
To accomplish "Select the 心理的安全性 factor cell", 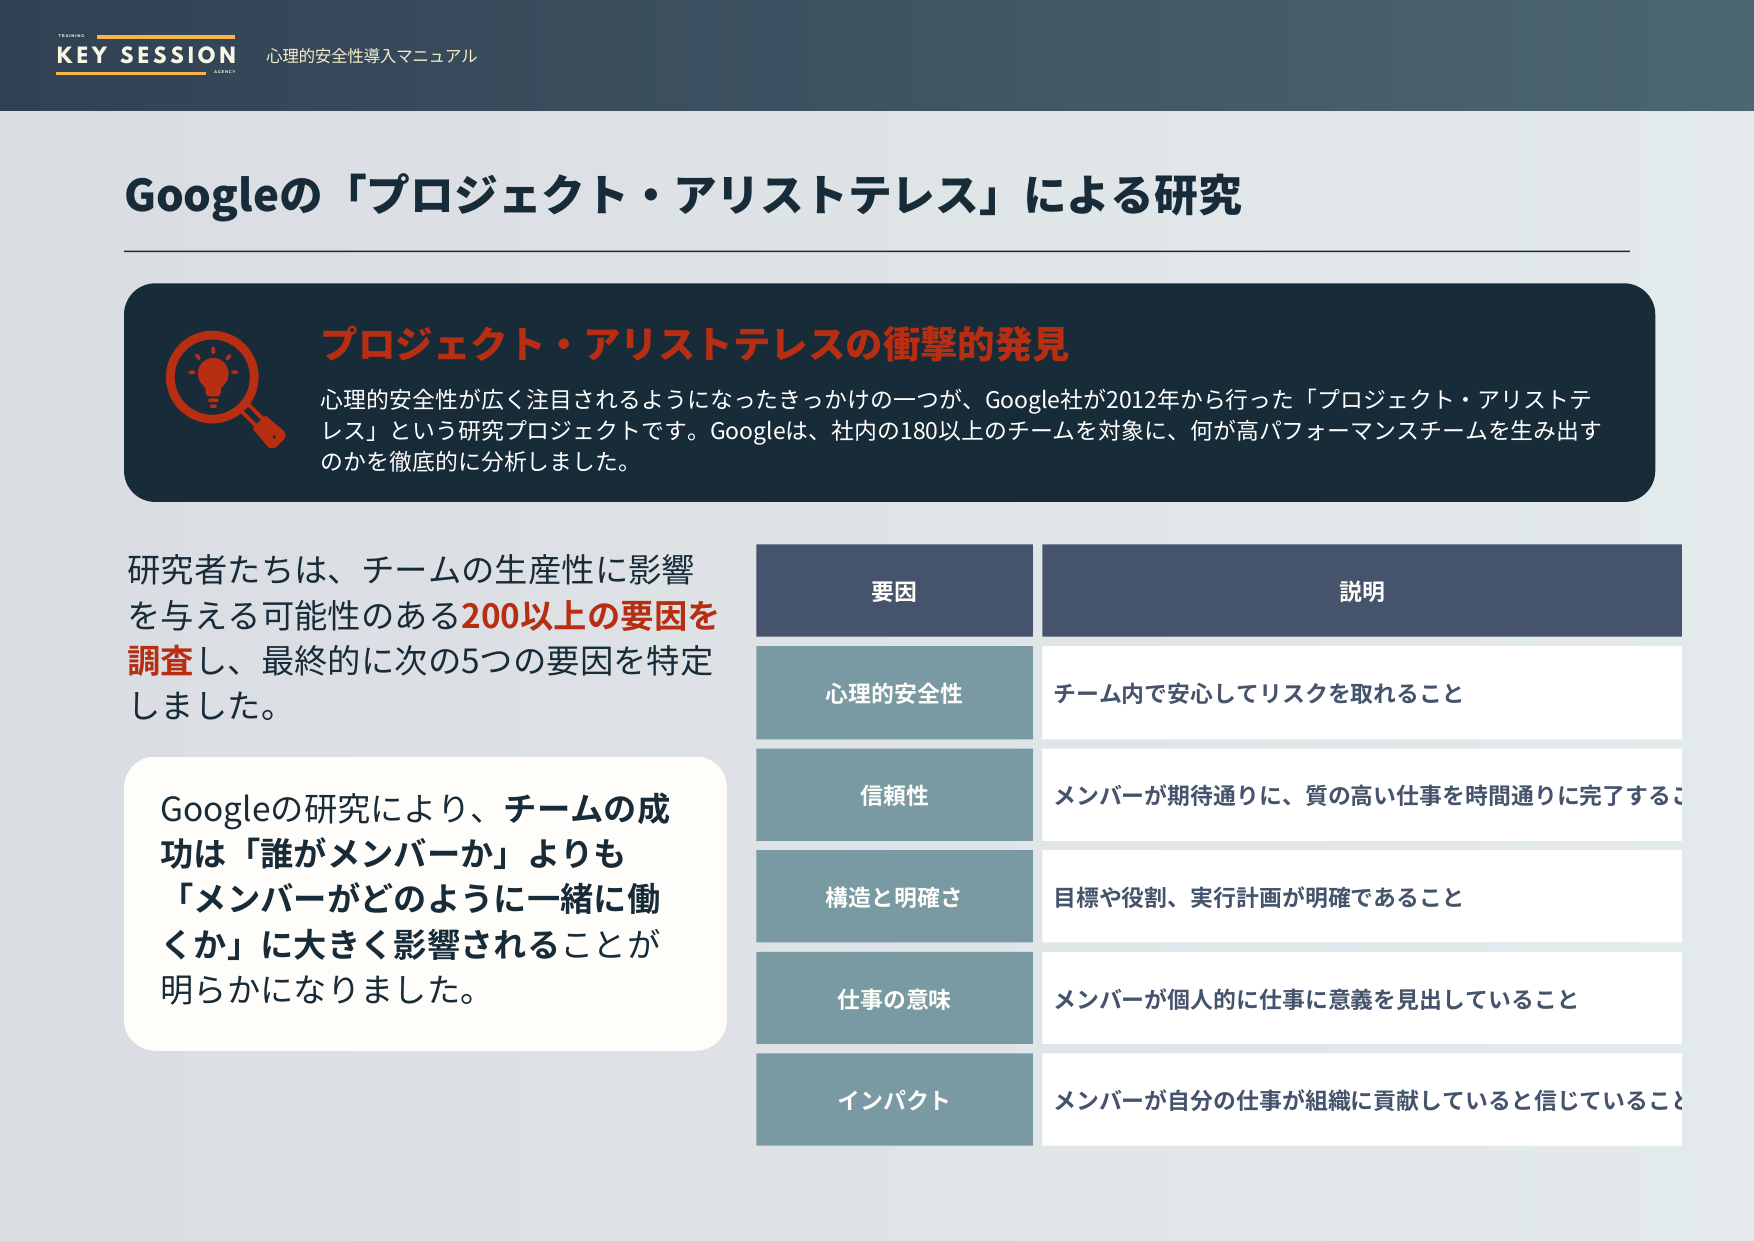I will 893,693.
